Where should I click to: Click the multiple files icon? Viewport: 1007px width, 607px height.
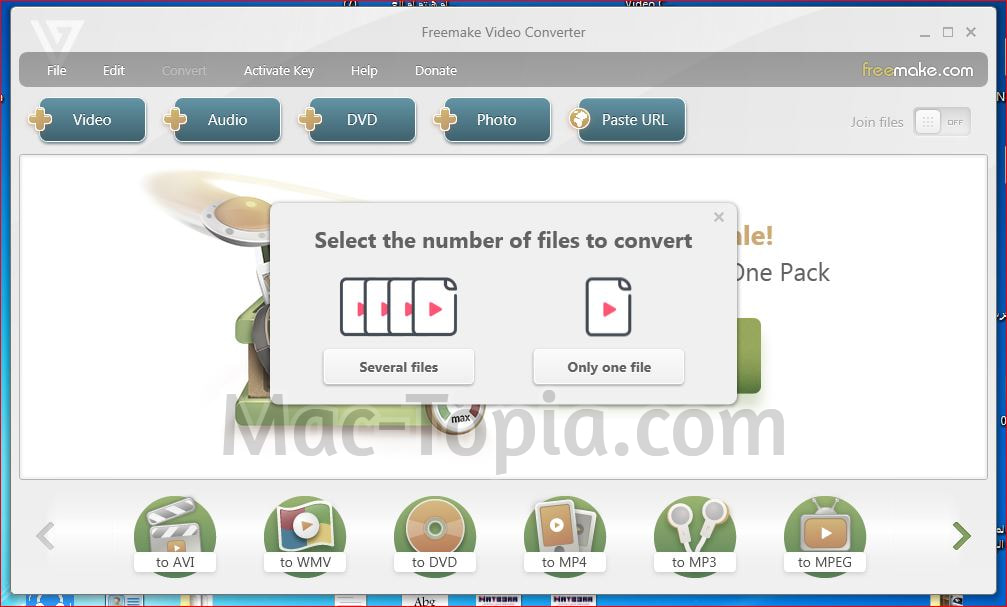(398, 307)
